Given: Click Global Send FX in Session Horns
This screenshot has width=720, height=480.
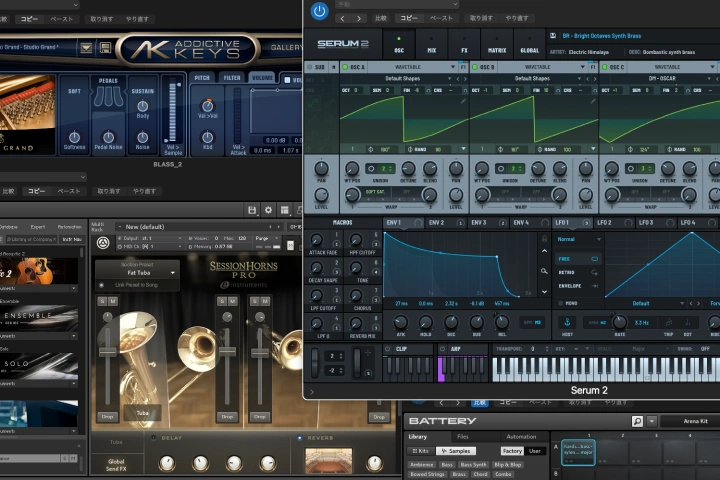Looking at the screenshot, I should tap(116, 465).
